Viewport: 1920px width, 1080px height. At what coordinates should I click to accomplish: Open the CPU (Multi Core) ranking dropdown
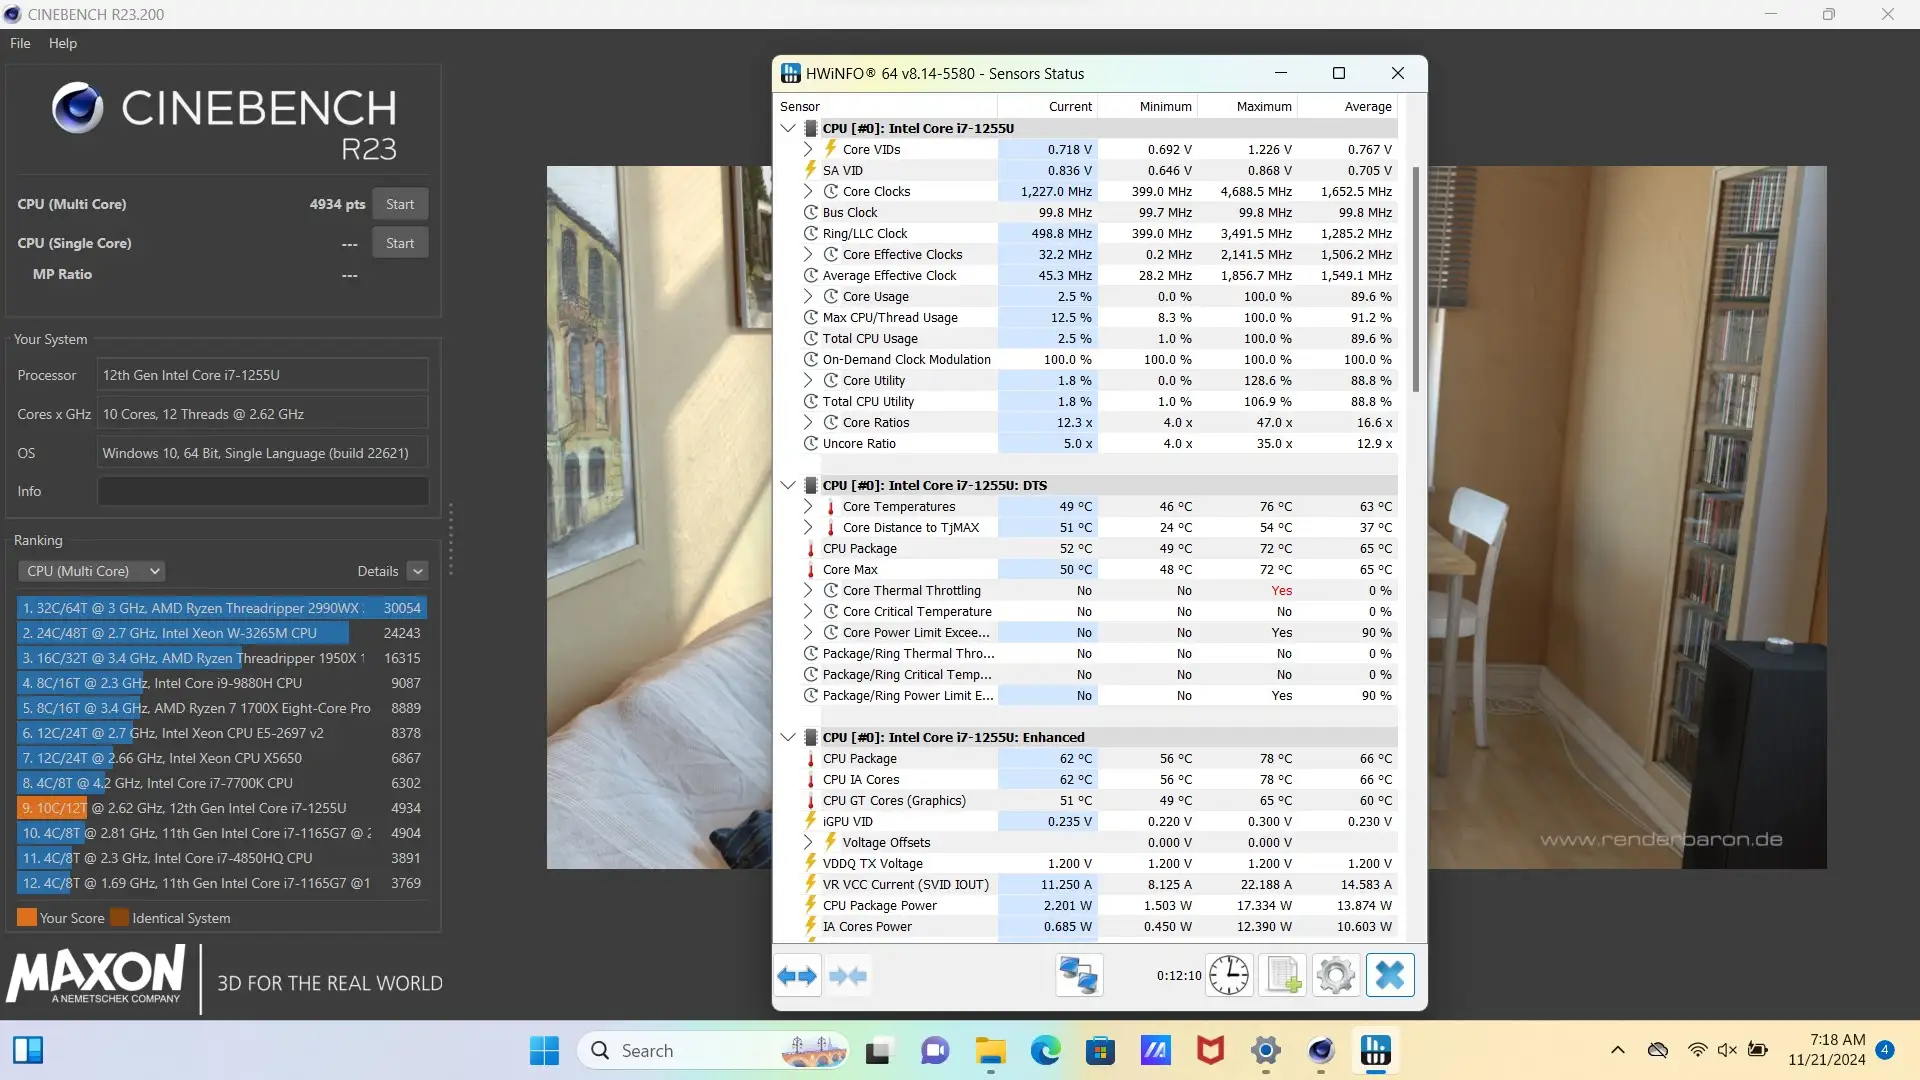point(91,571)
